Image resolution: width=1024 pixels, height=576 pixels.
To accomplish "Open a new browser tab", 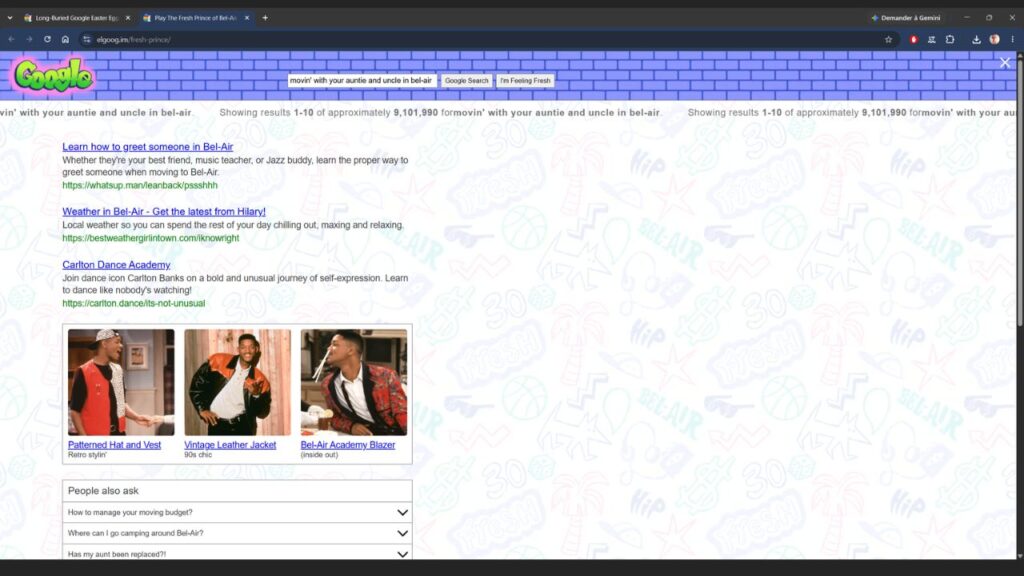I will [x=265, y=18].
